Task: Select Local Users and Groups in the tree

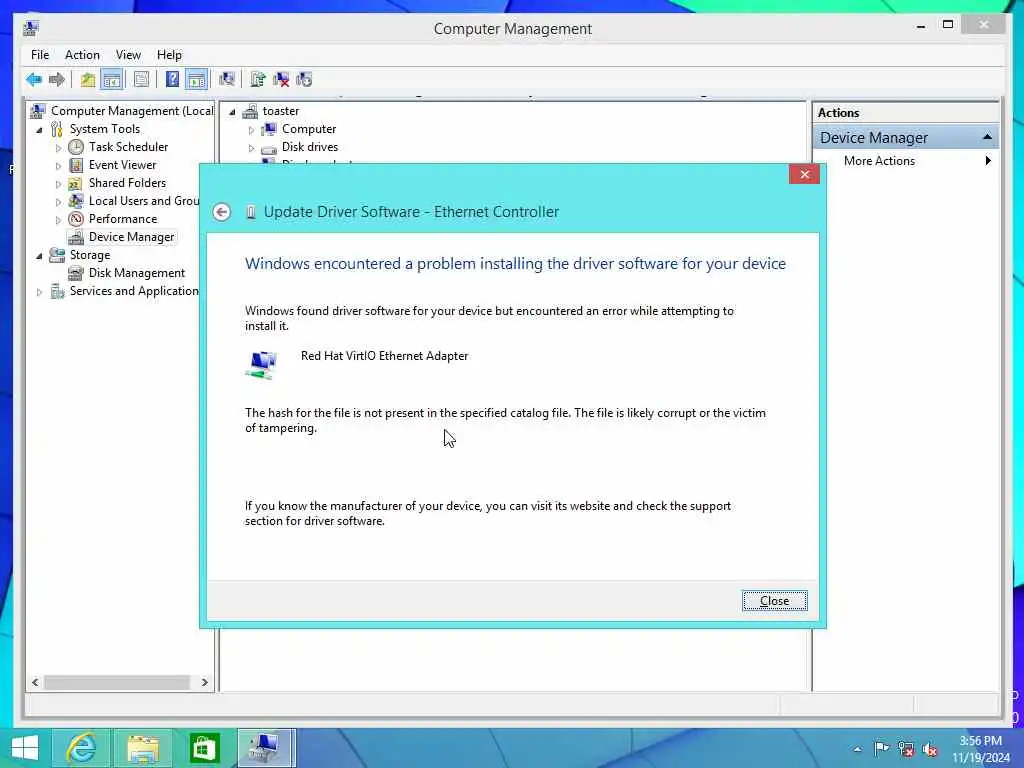Action: click(144, 201)
